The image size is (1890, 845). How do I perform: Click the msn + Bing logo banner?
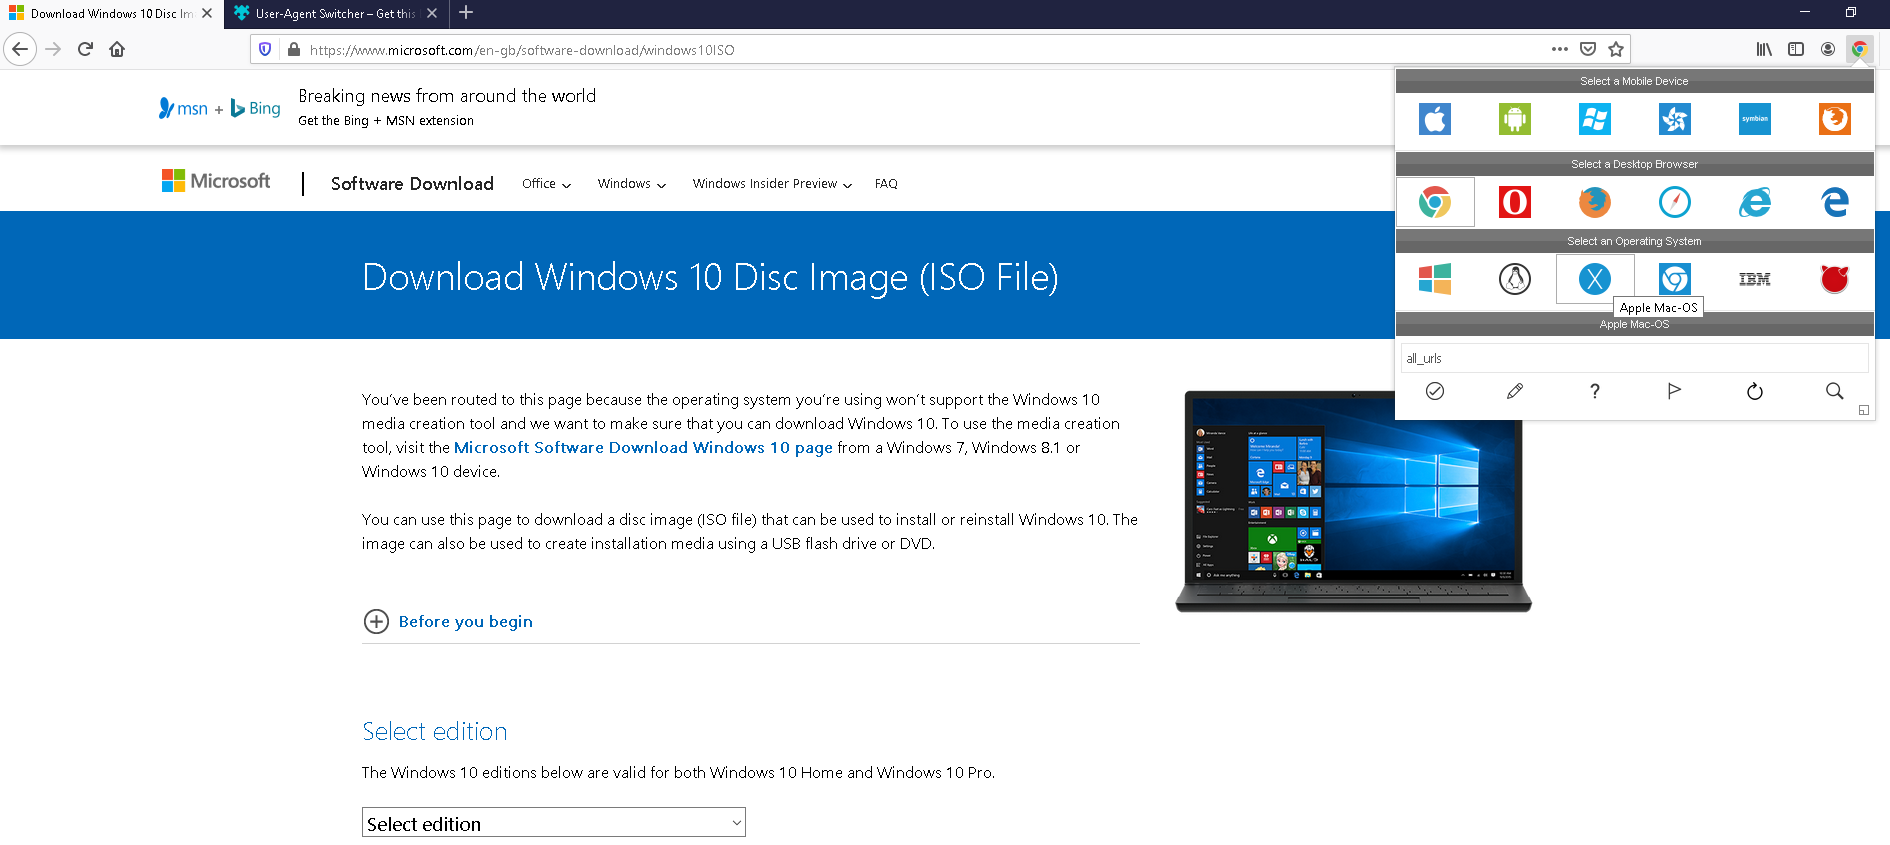click(x=220, y=108)
